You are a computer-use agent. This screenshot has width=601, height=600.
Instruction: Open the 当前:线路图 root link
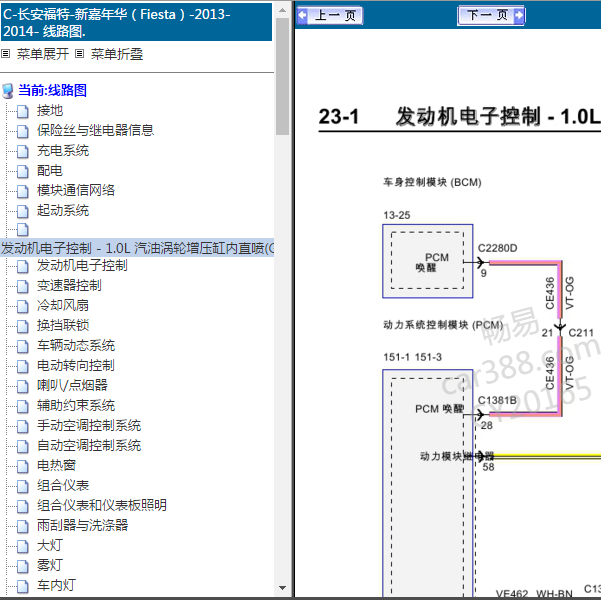[x=53, y=90]
